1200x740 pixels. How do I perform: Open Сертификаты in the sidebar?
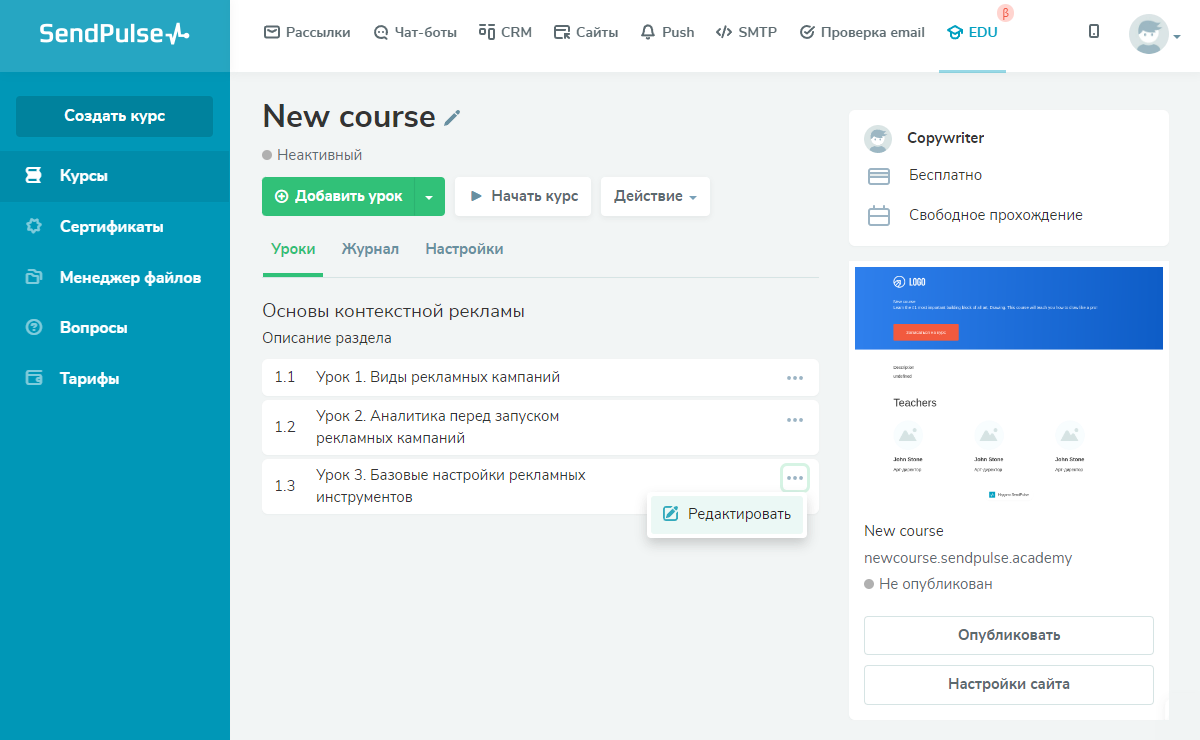coord(111,226)
